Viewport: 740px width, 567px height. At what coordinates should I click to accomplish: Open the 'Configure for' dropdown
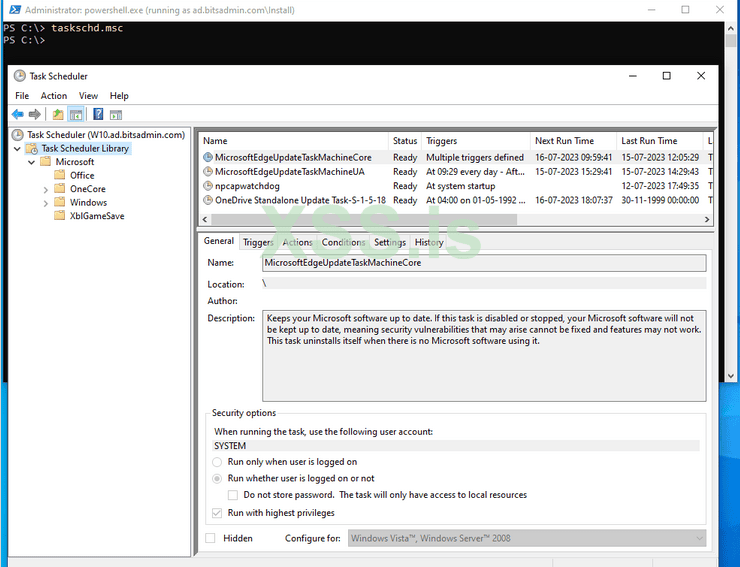coord(526,538)
